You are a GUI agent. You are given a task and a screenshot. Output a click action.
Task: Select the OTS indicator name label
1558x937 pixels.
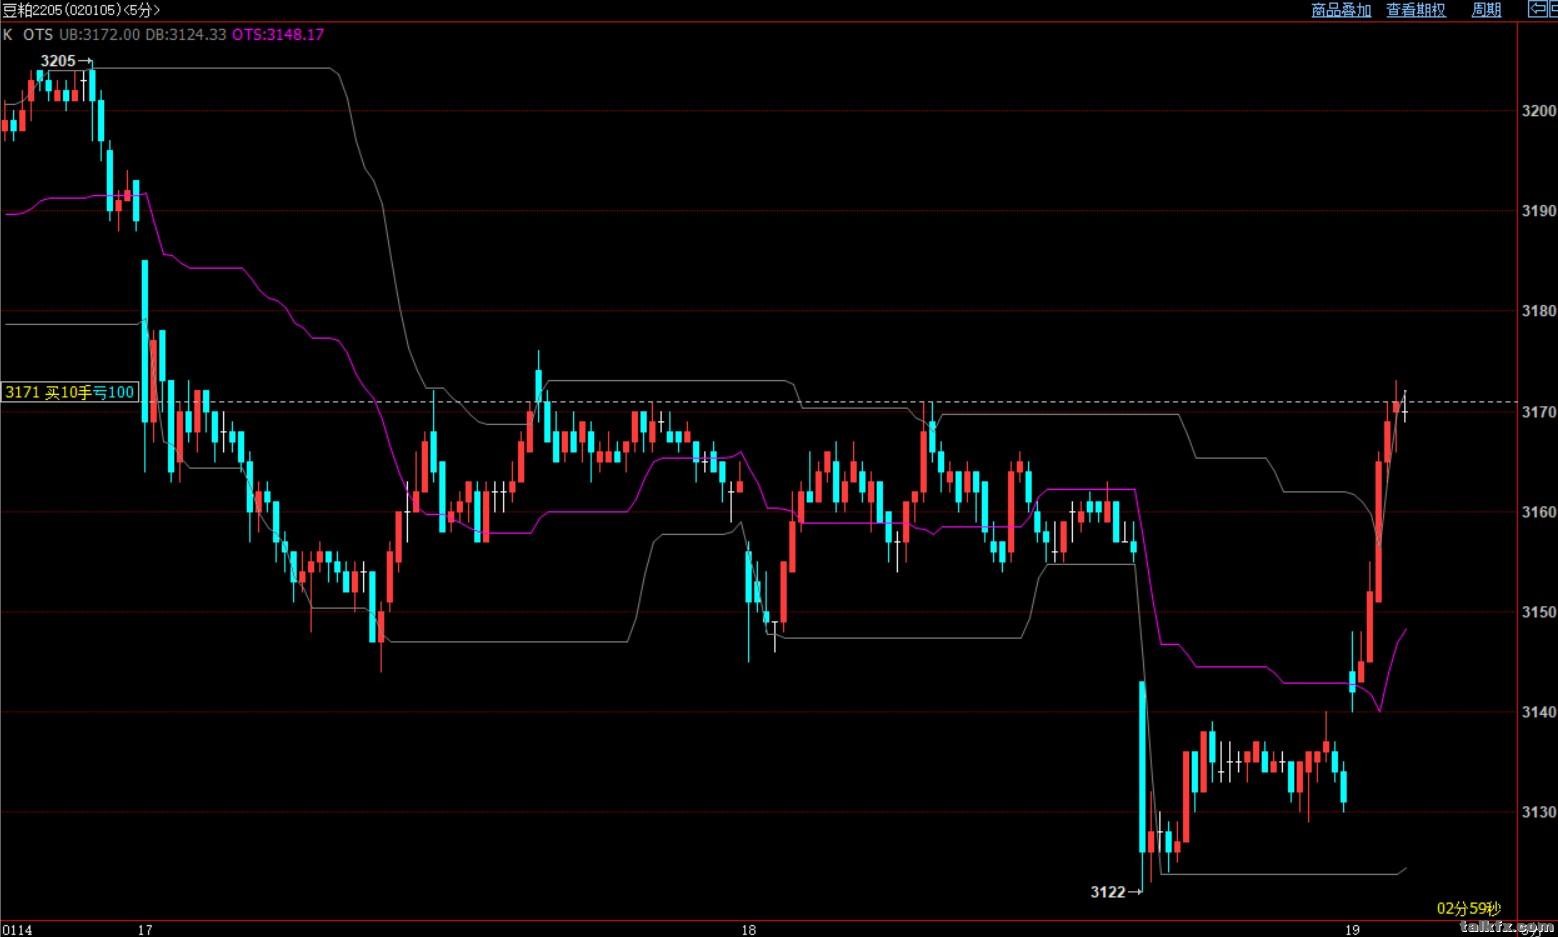[38, 34]
